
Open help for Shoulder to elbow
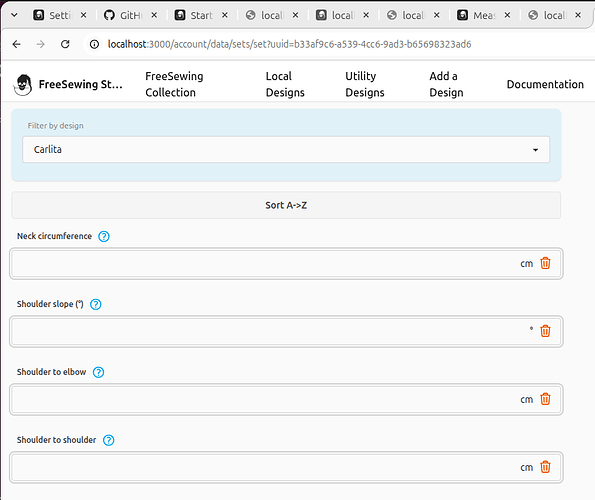(98, 372)
